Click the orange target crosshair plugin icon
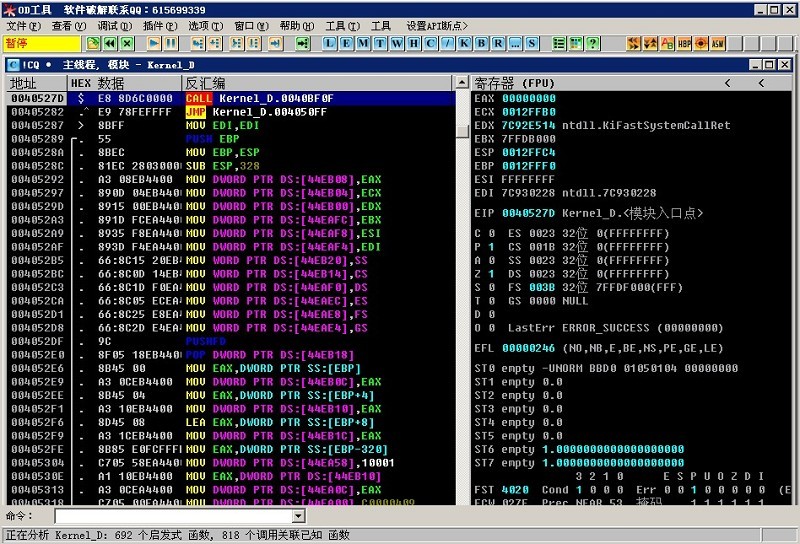The width and height of the screenshot is (800, 544). (x=701, y=43)
